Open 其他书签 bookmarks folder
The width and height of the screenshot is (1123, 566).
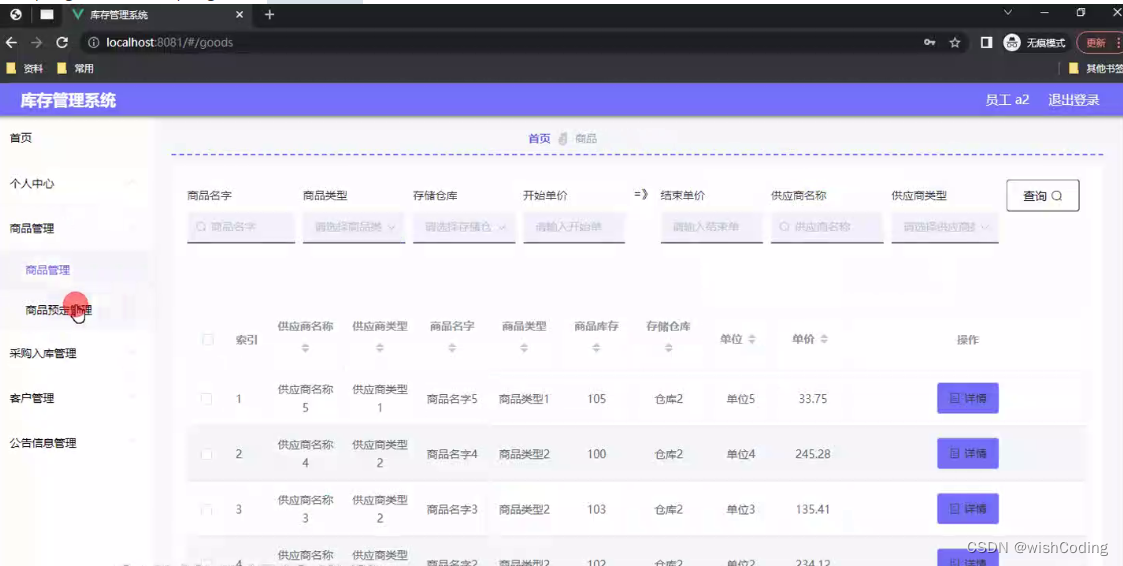click(x=1096, y=68)
